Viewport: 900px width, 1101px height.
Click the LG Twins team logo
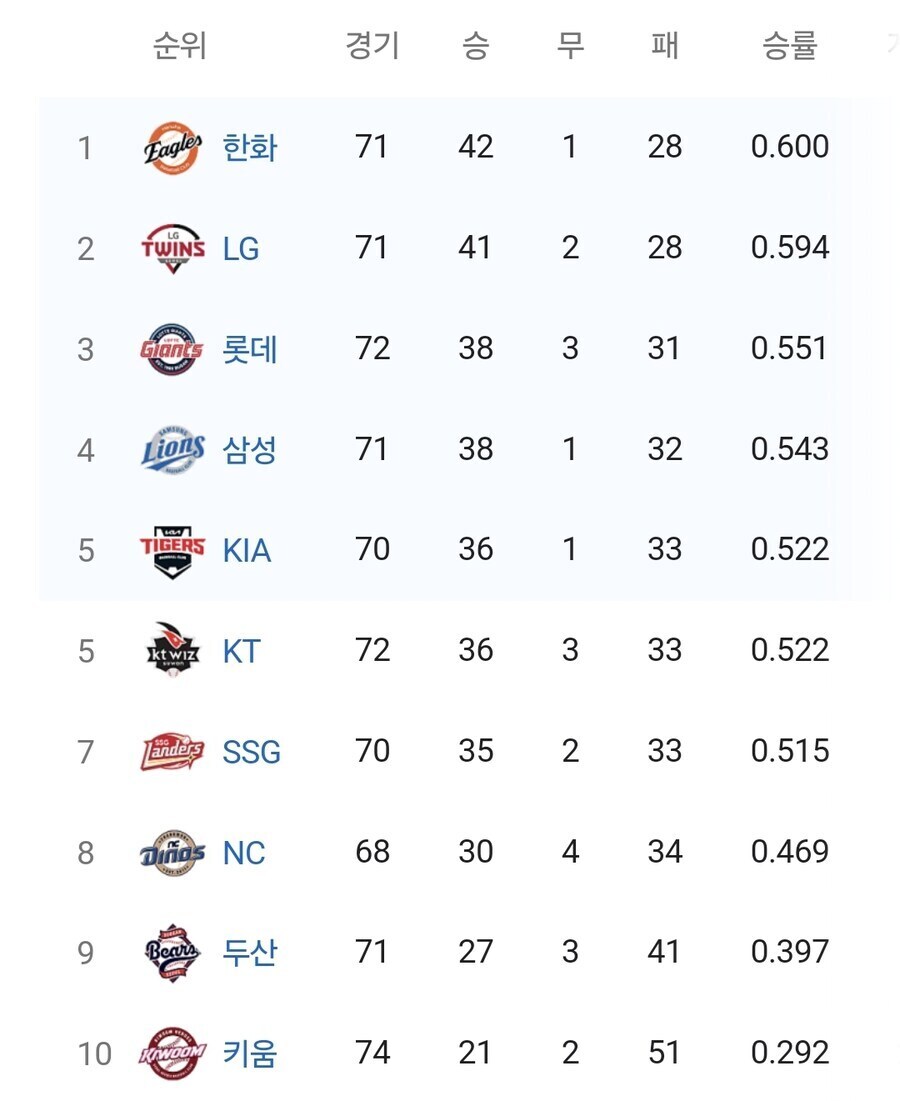point(172,248)
